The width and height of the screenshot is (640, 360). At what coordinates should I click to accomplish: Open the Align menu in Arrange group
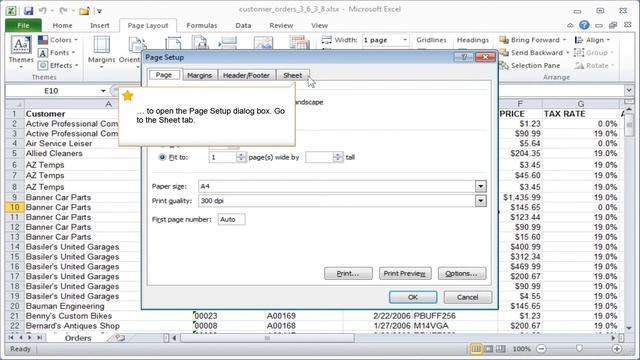(x=592, y=40)
